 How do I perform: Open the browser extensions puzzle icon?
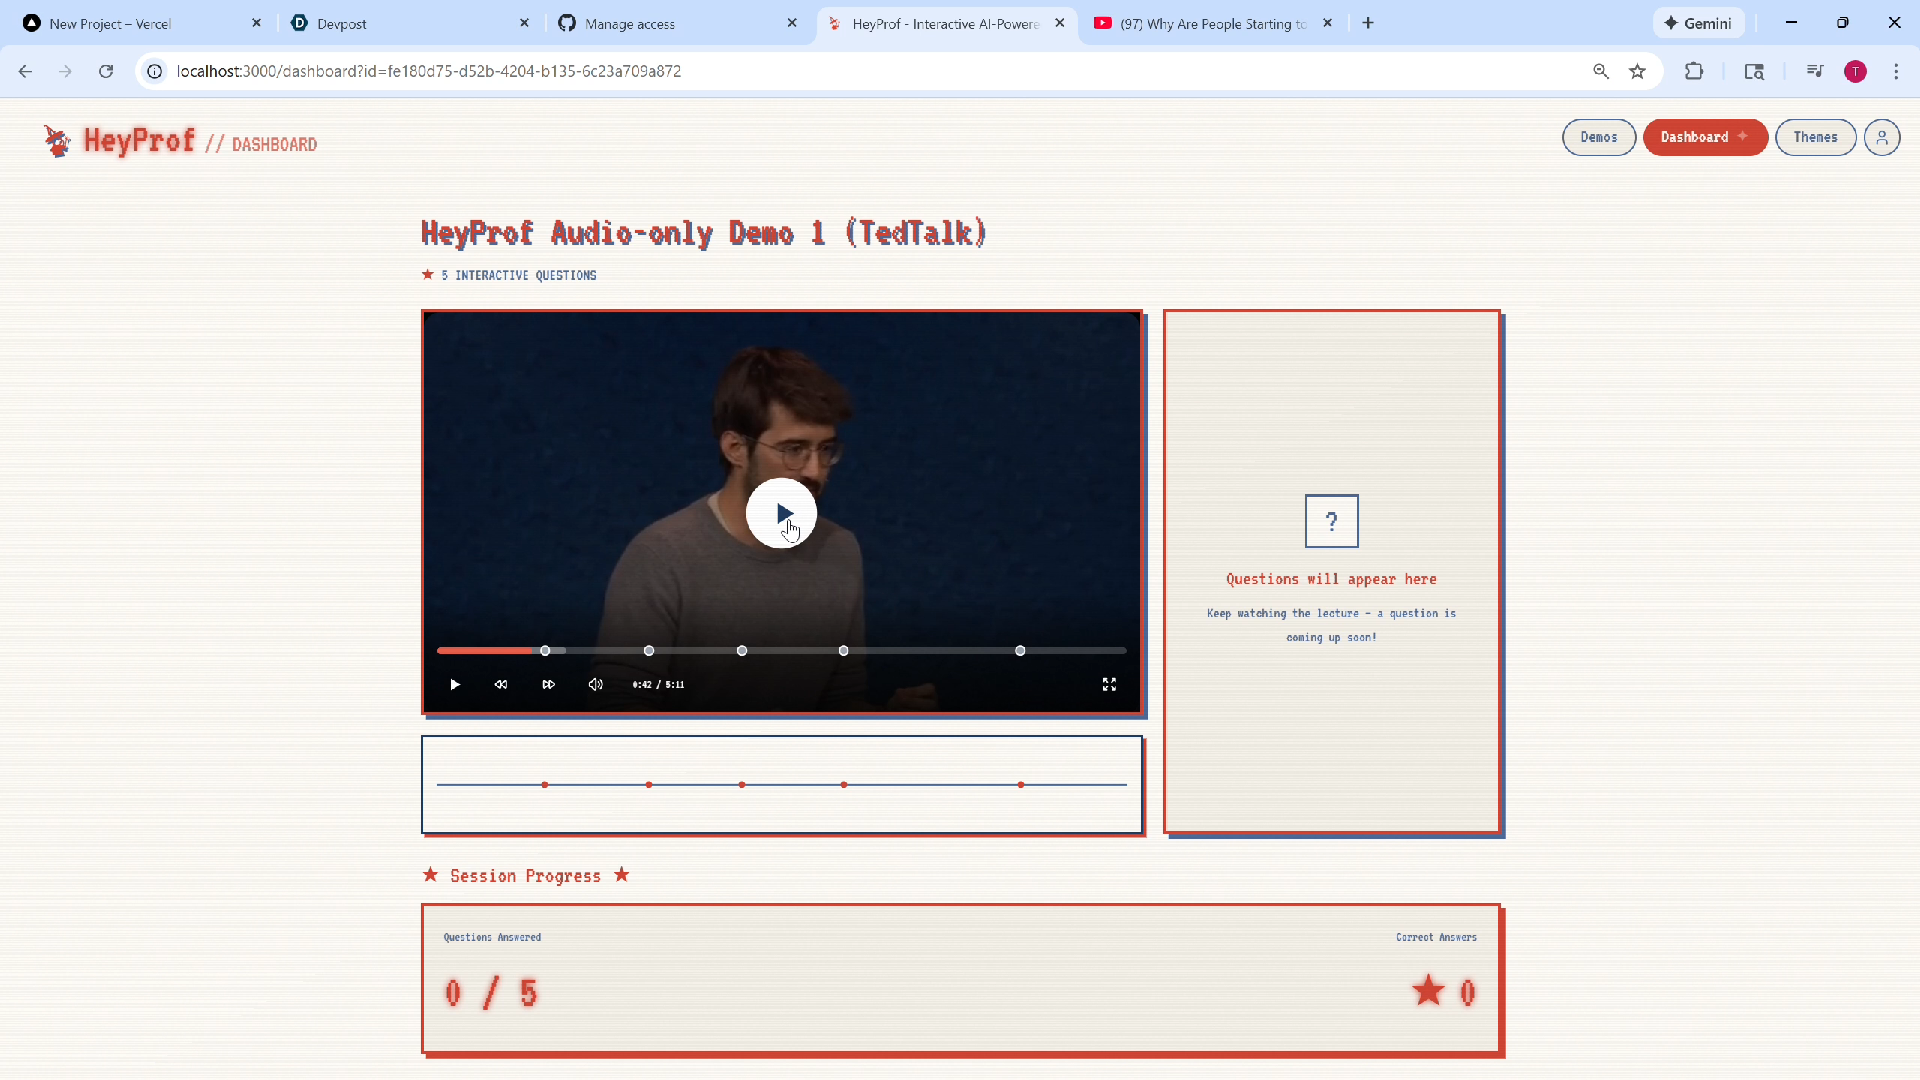pos(1693,71)
